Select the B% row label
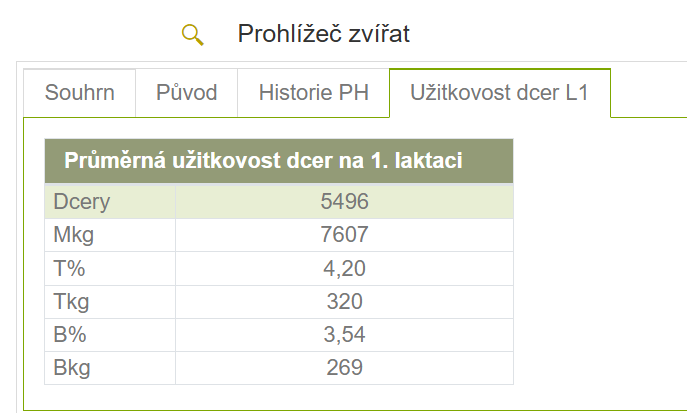This screenshot has height=413, width=687. [70, 335]
